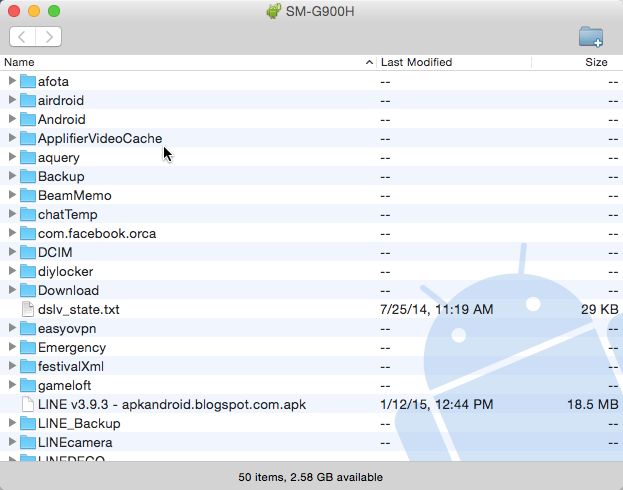623x490 pixels.
Task: Click the DCIM folder icon
Action: pyautogui.click(x=28, y=252)
